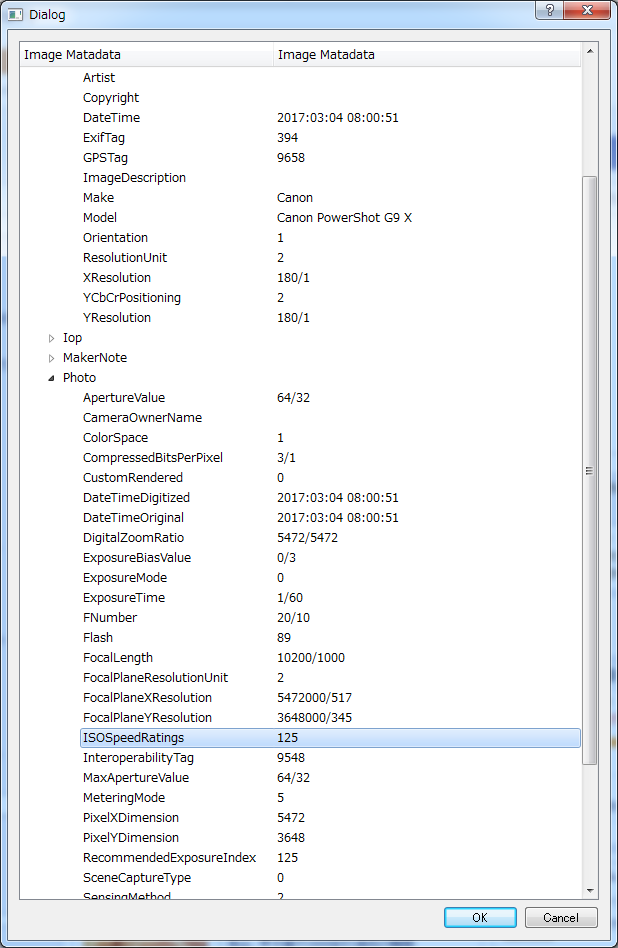Select the FocalPlaneXResolution row

330,696
